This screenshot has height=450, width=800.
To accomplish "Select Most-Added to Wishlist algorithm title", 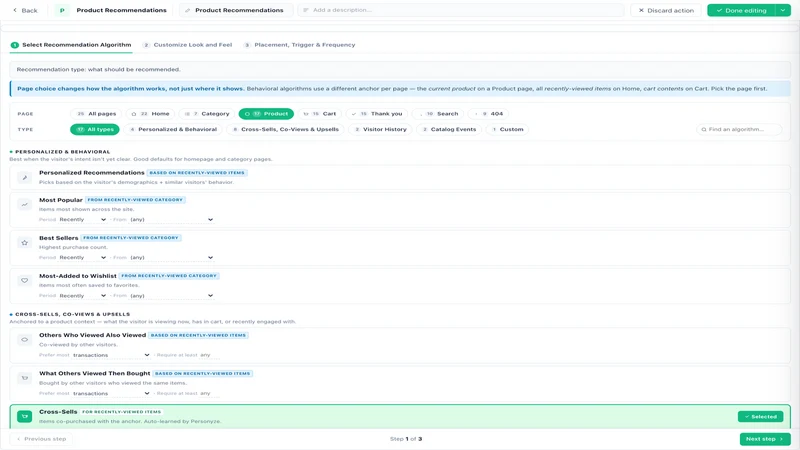I will pyautogui.click(x=78, y=276).
